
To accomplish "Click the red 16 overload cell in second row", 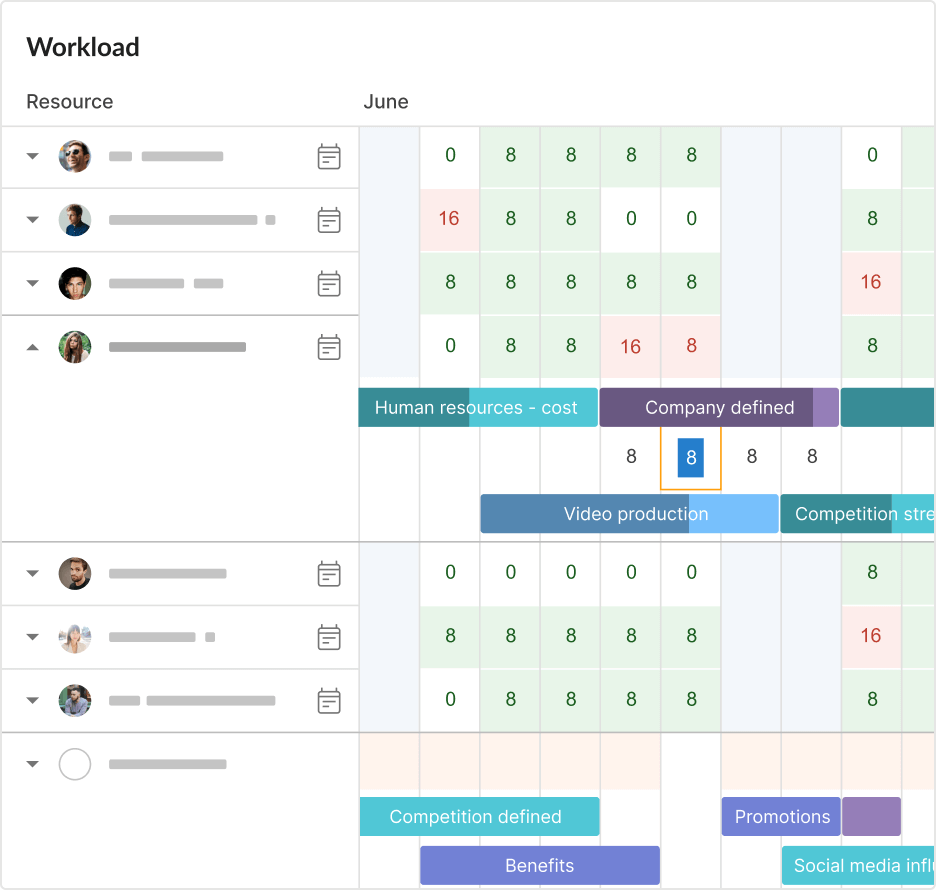I will tap(449, 219).
